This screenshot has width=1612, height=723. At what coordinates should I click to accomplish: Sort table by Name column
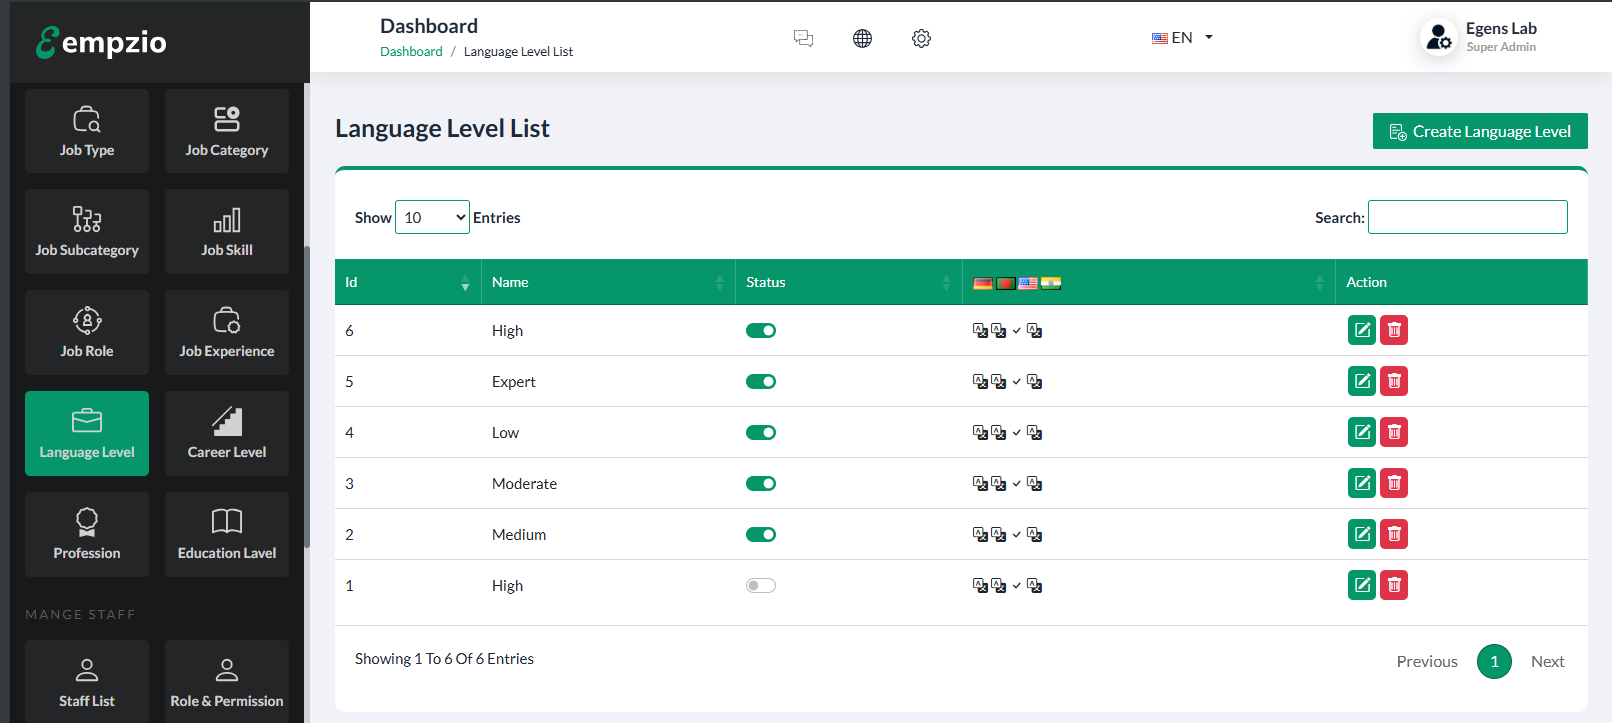tap(608, 282)
